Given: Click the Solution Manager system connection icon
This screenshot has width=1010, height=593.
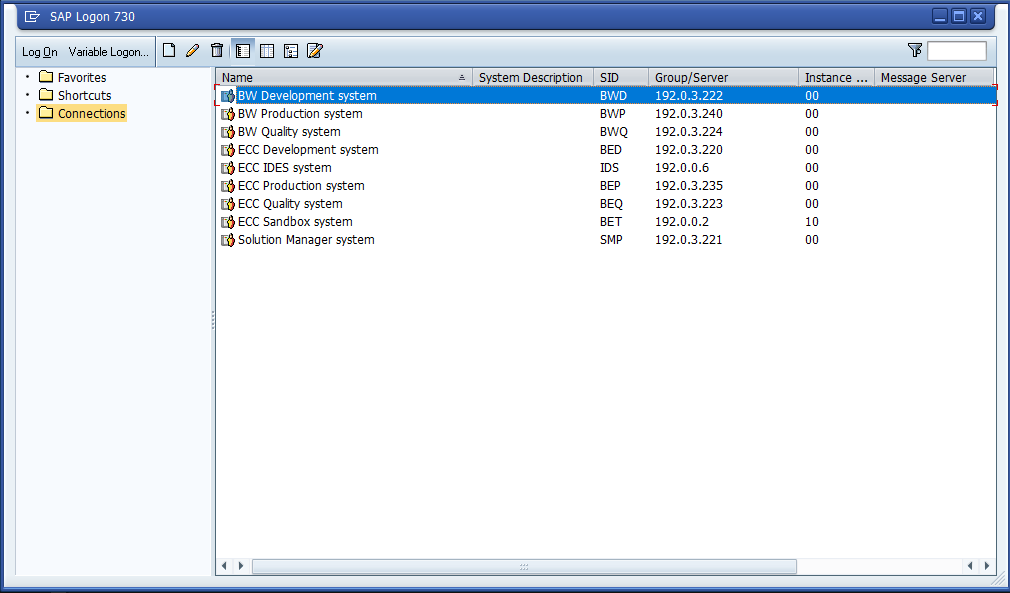Looking at the screenshot, I should (x=228, y=240).
